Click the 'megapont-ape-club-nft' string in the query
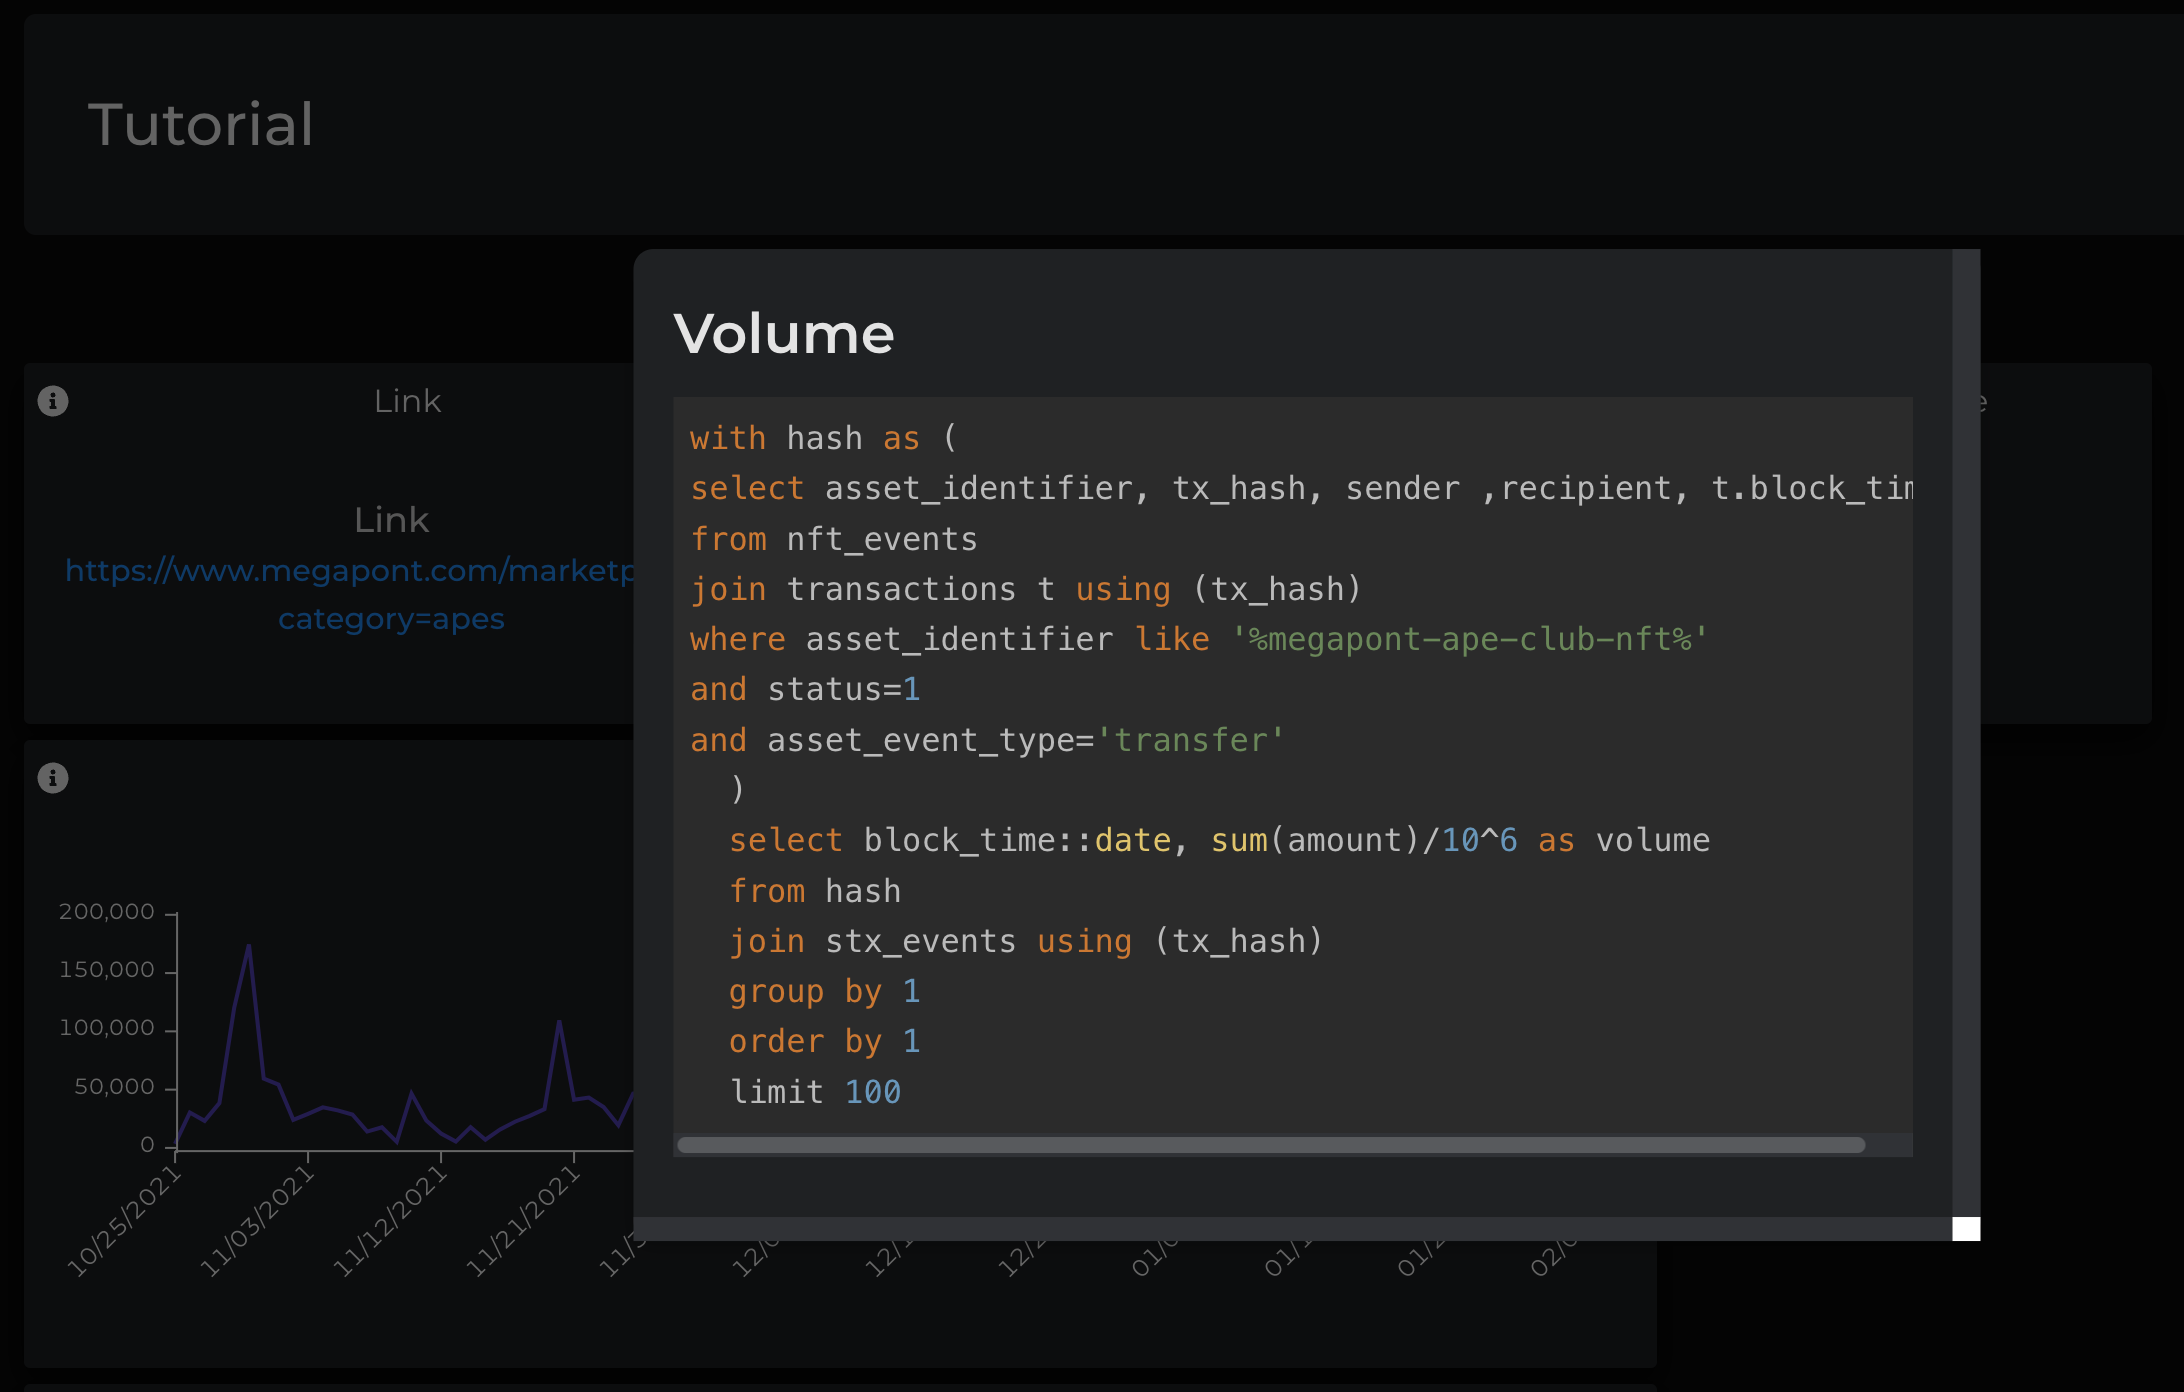This screenshot has width=2184, height=1392. [x=1470, y=639]
